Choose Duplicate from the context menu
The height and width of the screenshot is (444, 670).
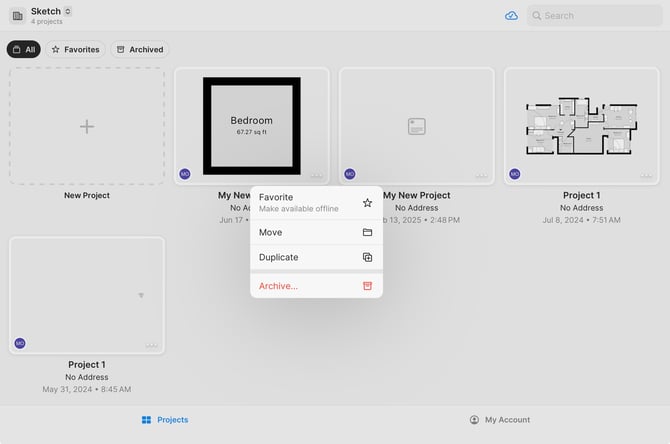(x=316, y=257)
